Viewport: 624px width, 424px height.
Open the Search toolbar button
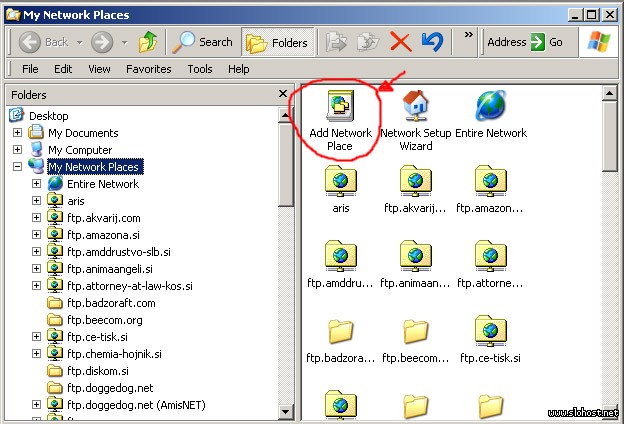[x=203, y=42]
